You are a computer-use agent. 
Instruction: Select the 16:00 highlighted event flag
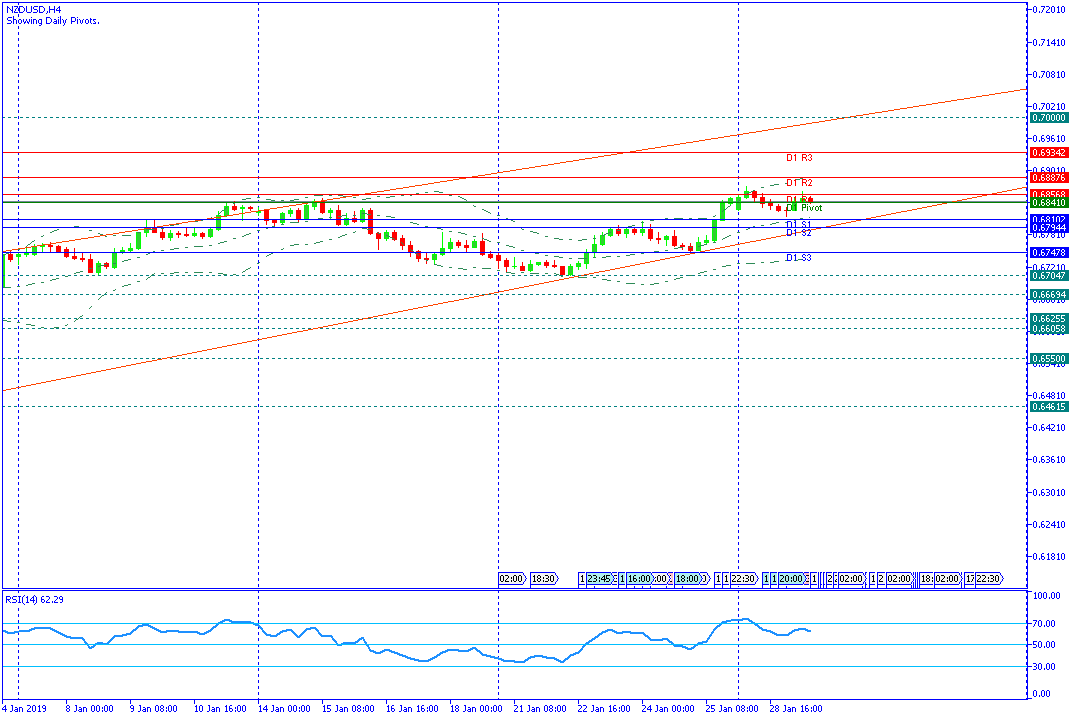(x=638, y=579)
